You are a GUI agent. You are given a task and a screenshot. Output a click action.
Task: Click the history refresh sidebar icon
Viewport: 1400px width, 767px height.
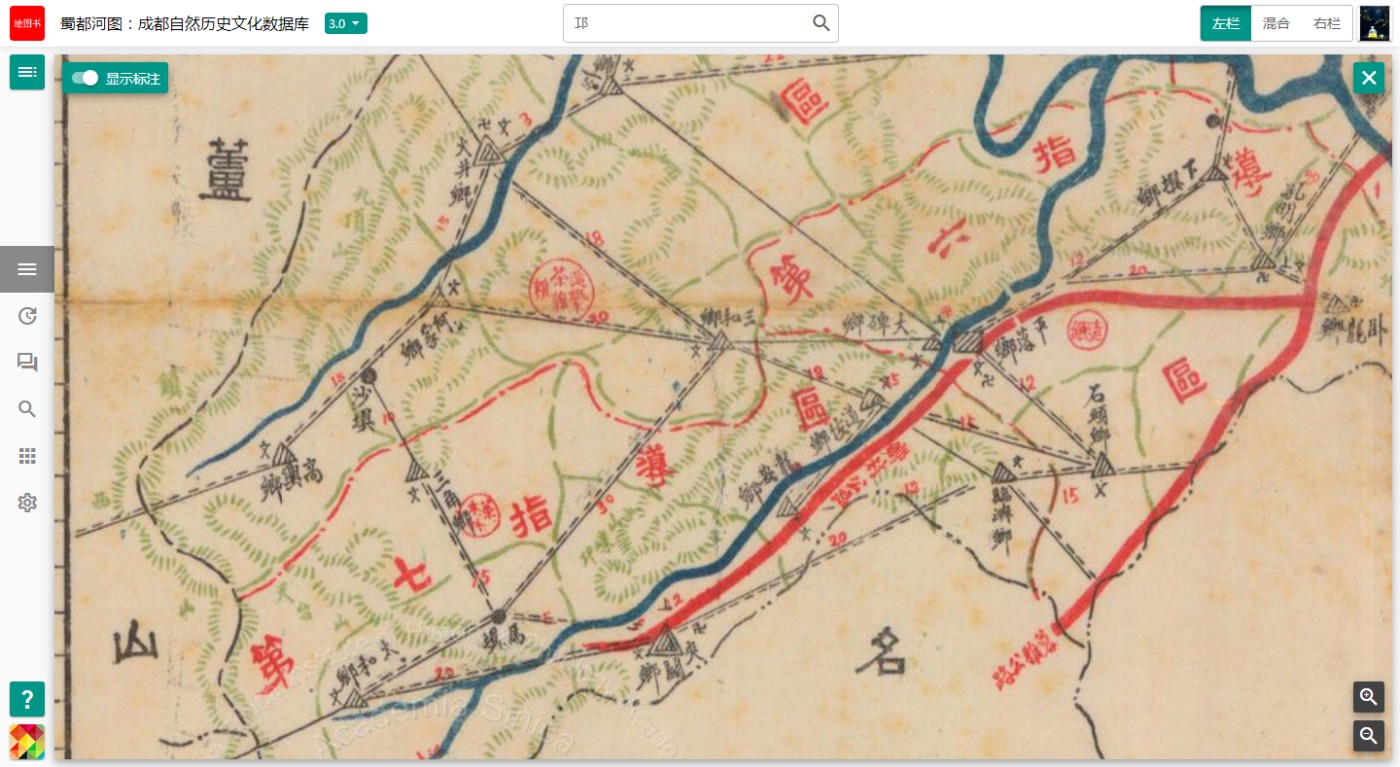tap(27, 316)
